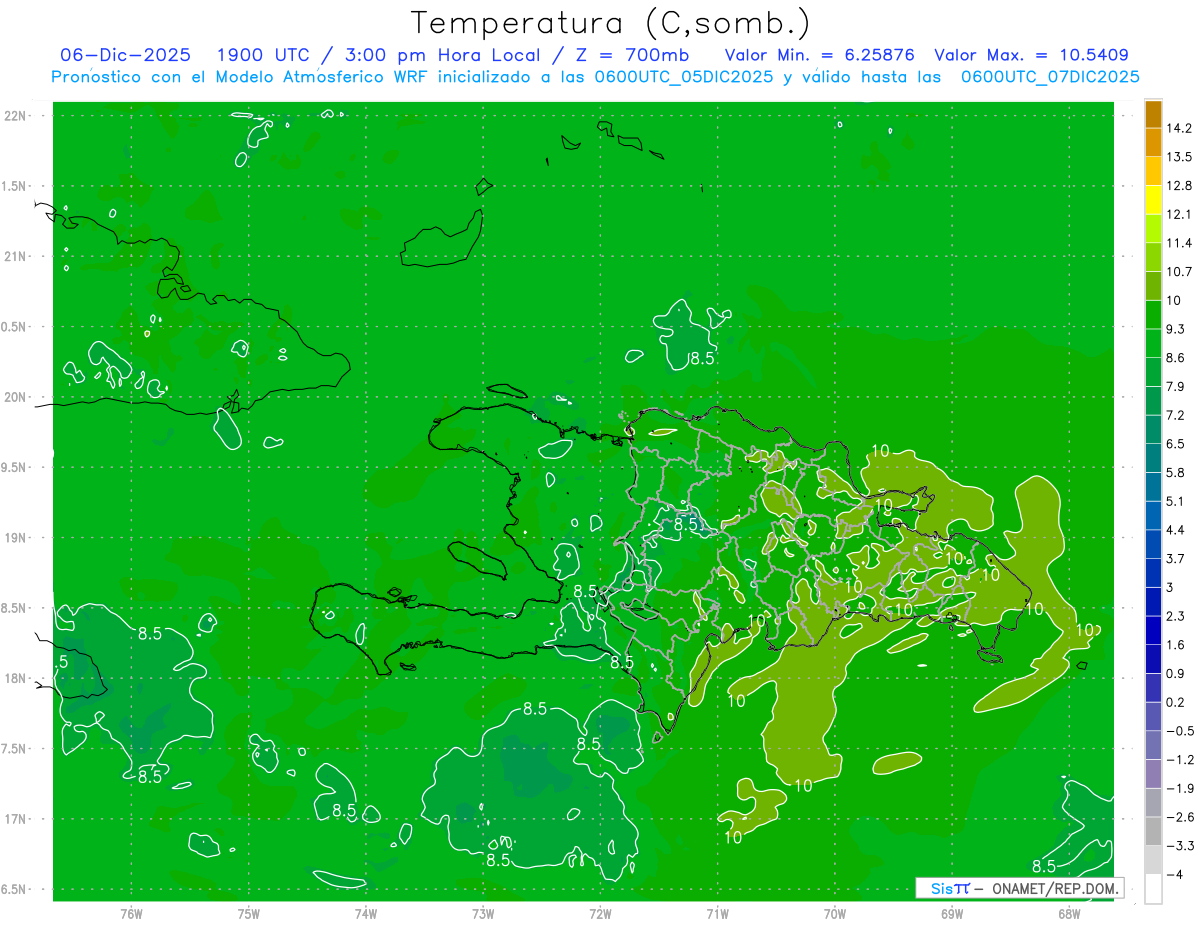Image resolution: width=1200 pixels, height=927 pixels.
Task: Click the colorbar label "9.3"
Action: tap(1175, 329)
